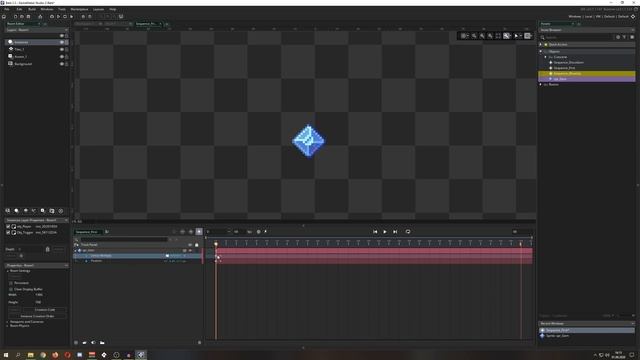
Task: Open the Tools menu
Action: coord(62,9)
